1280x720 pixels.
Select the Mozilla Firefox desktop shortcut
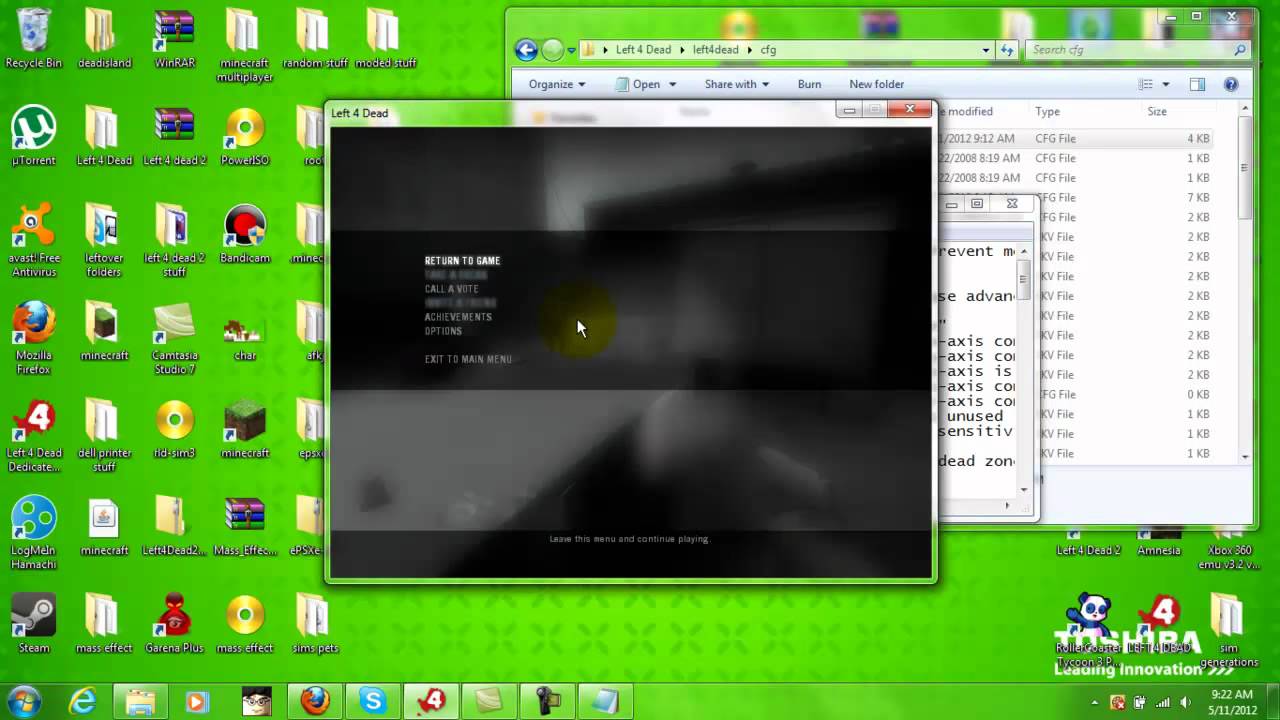34,338
